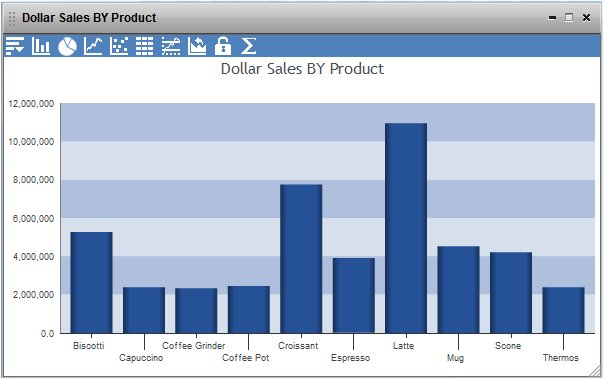
Task: Click the panel resize grip corner
Action: tap(595, 371)
